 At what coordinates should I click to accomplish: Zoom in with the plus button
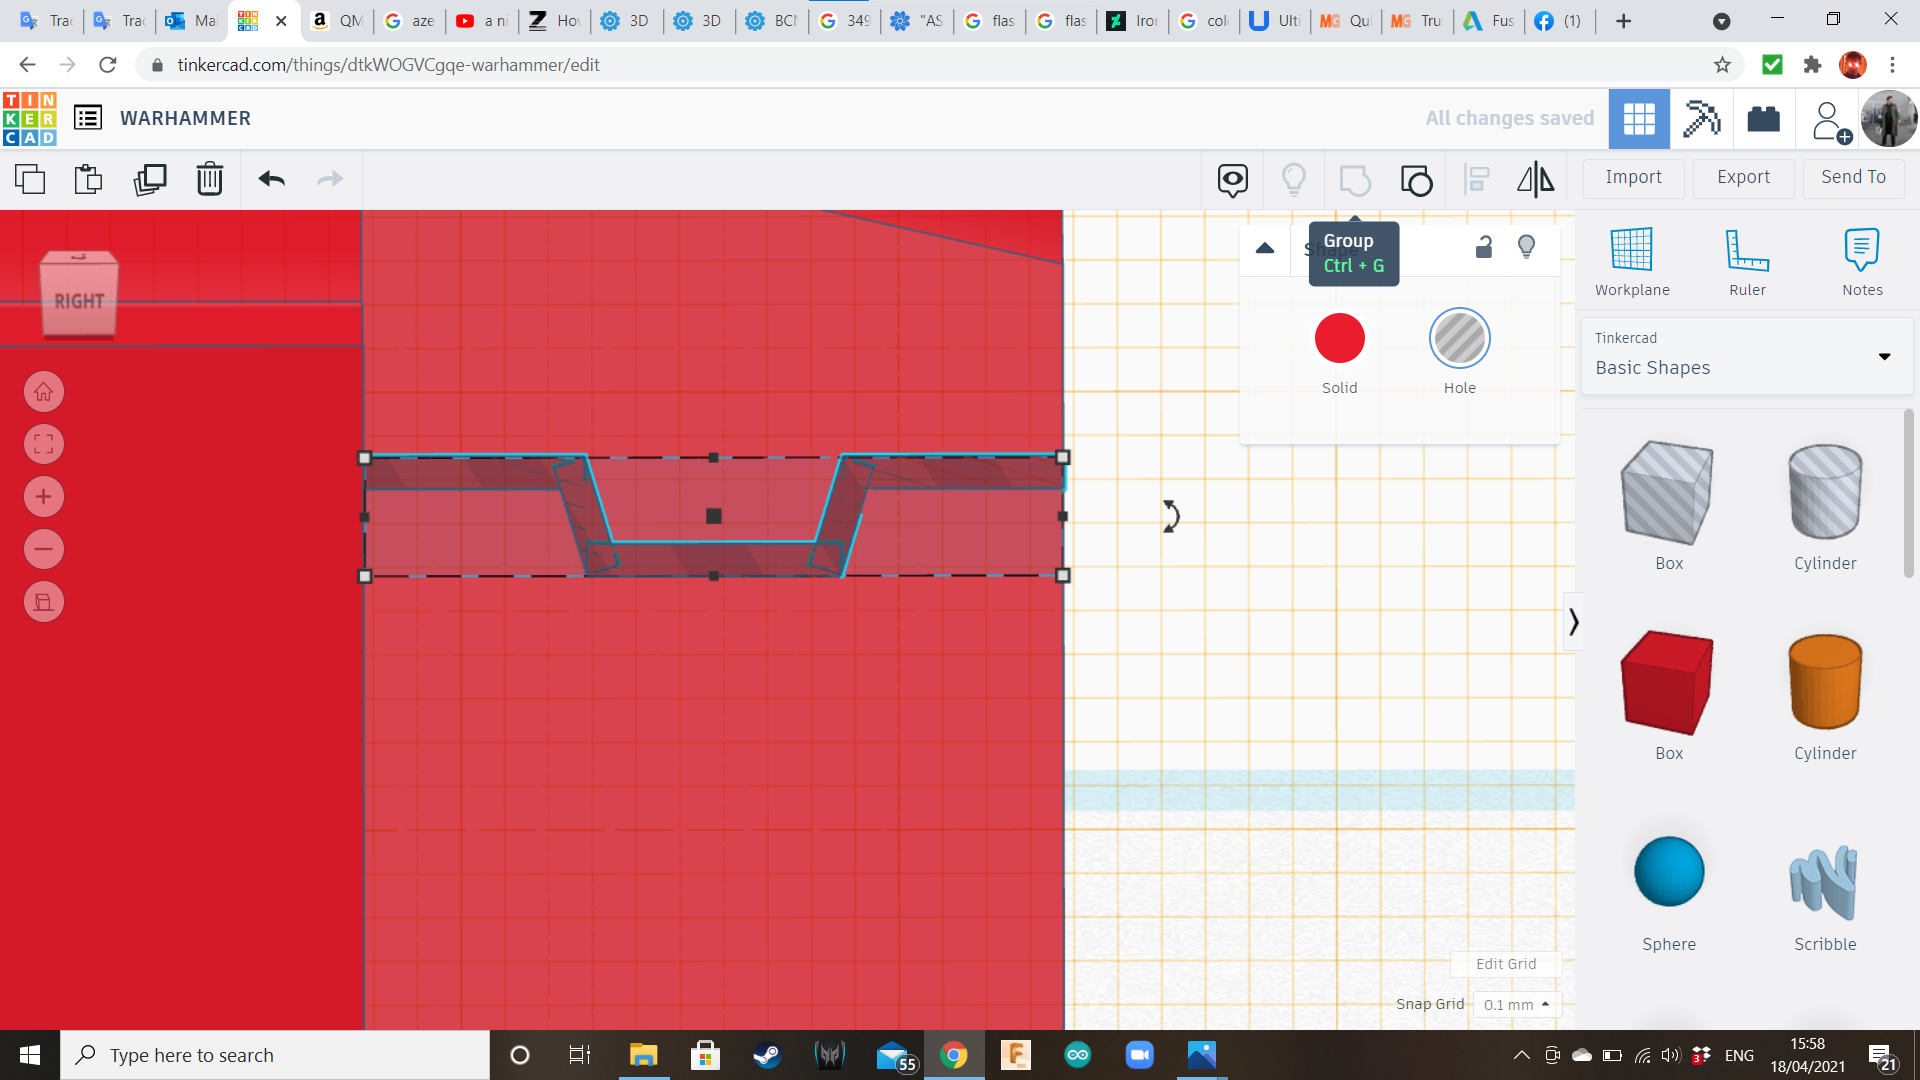click(44, 497)
